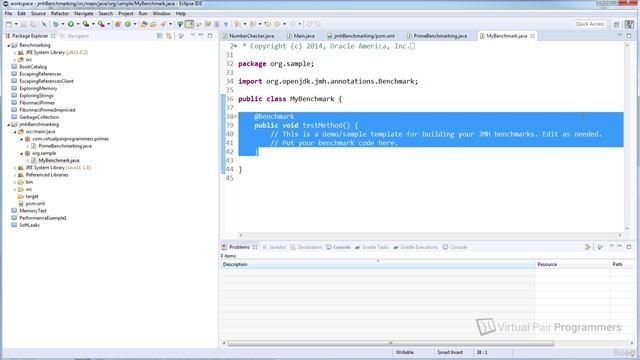This screenshot has height=360, width=640.
Task: Select pom.xml in Package Explorer
Action: (35, 204)
